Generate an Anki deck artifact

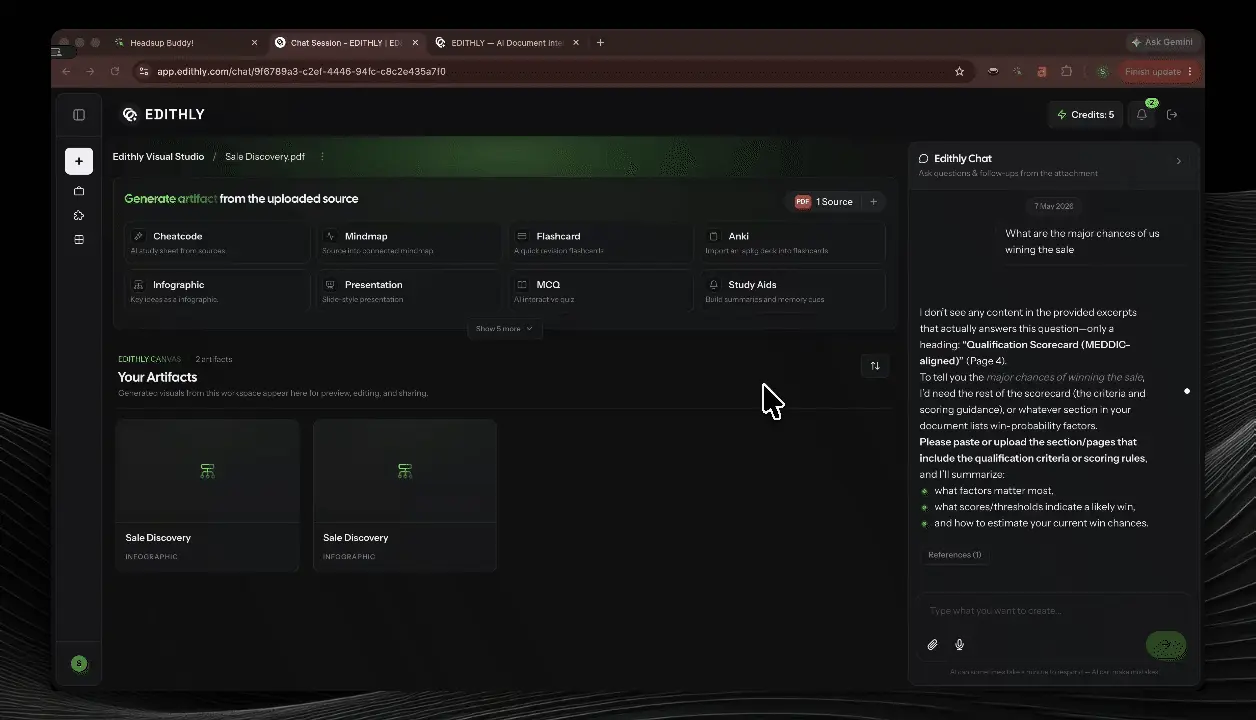point(792,243)
